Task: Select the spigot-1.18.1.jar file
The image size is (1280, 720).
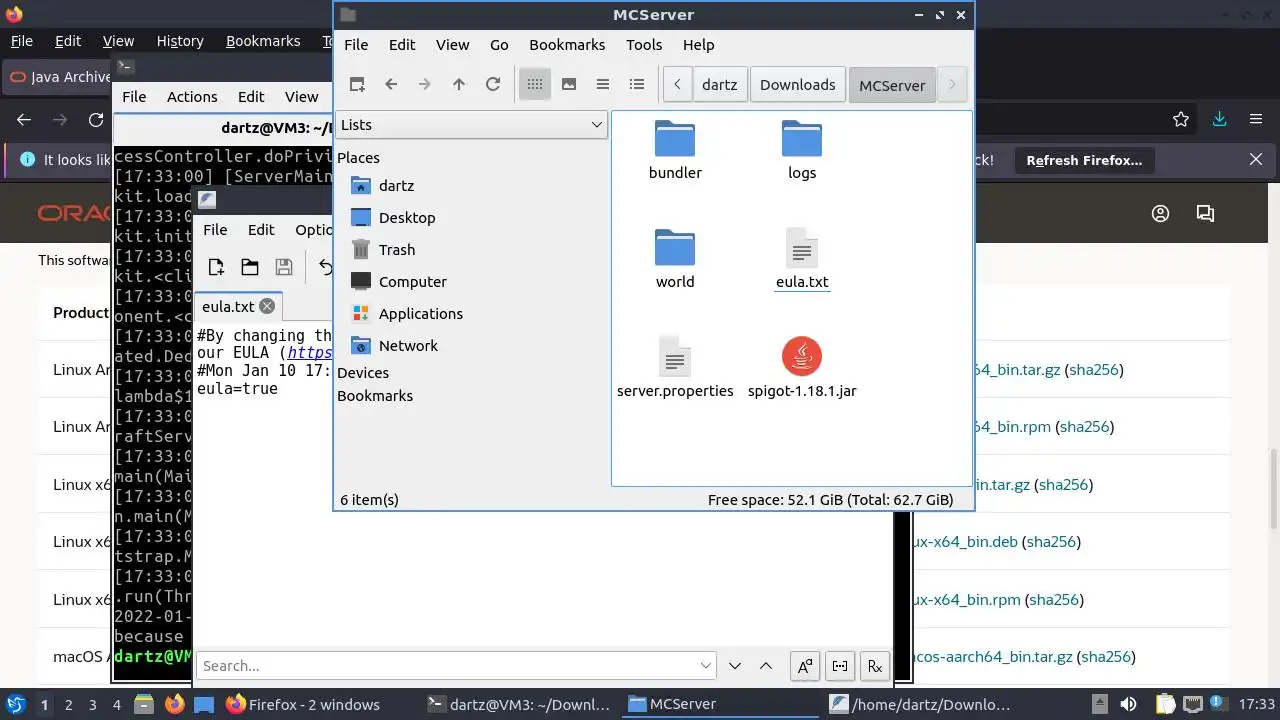Action: point(802,368)
